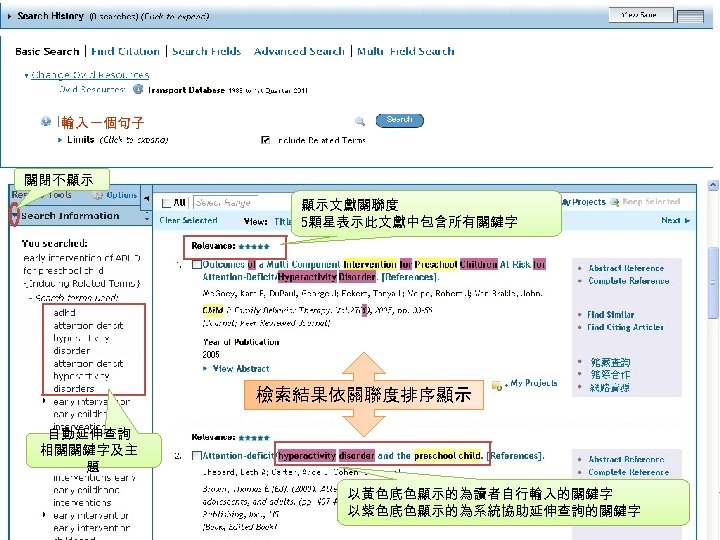Expand the Search History section

pyautogui.click(x=9, y=17)
